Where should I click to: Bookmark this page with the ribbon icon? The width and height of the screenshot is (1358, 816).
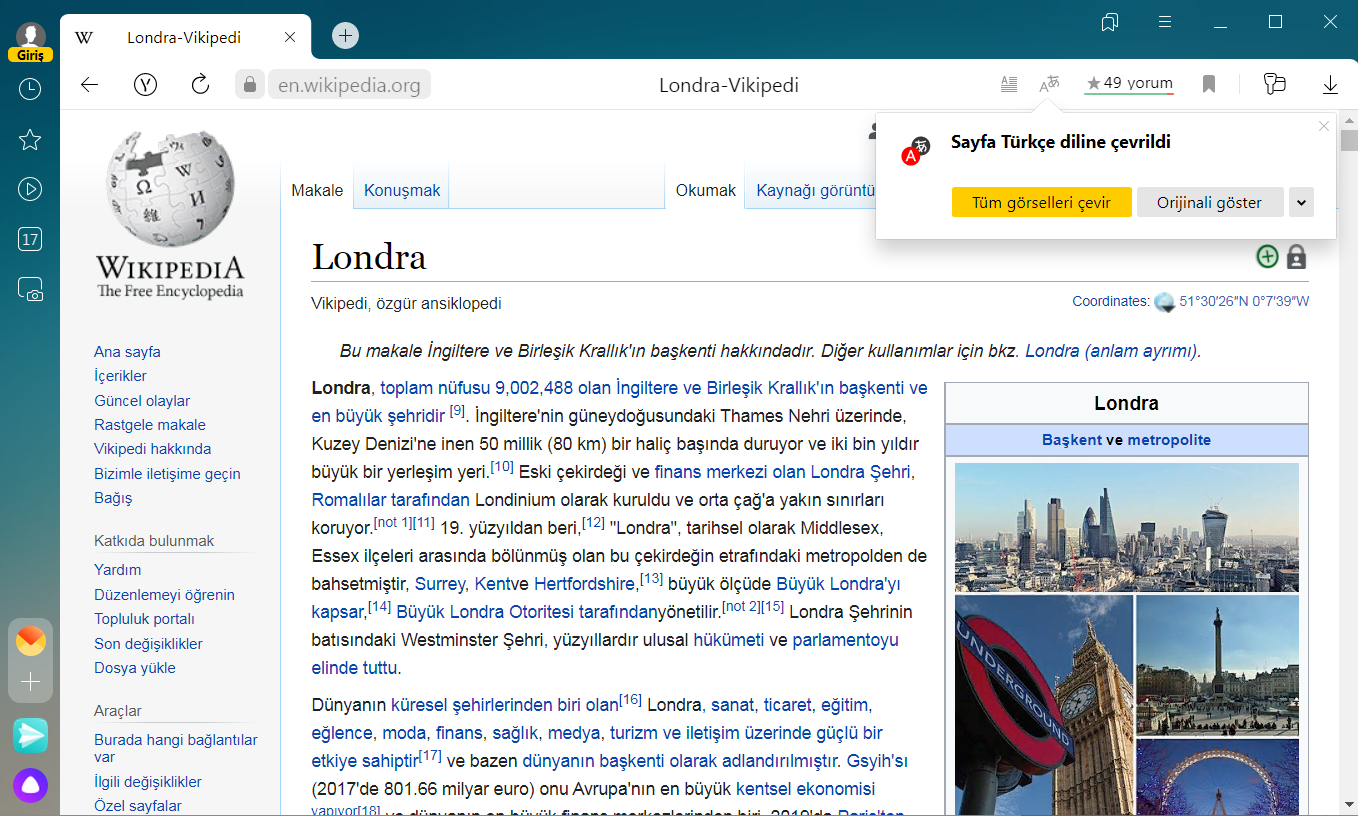(1209, 84)
